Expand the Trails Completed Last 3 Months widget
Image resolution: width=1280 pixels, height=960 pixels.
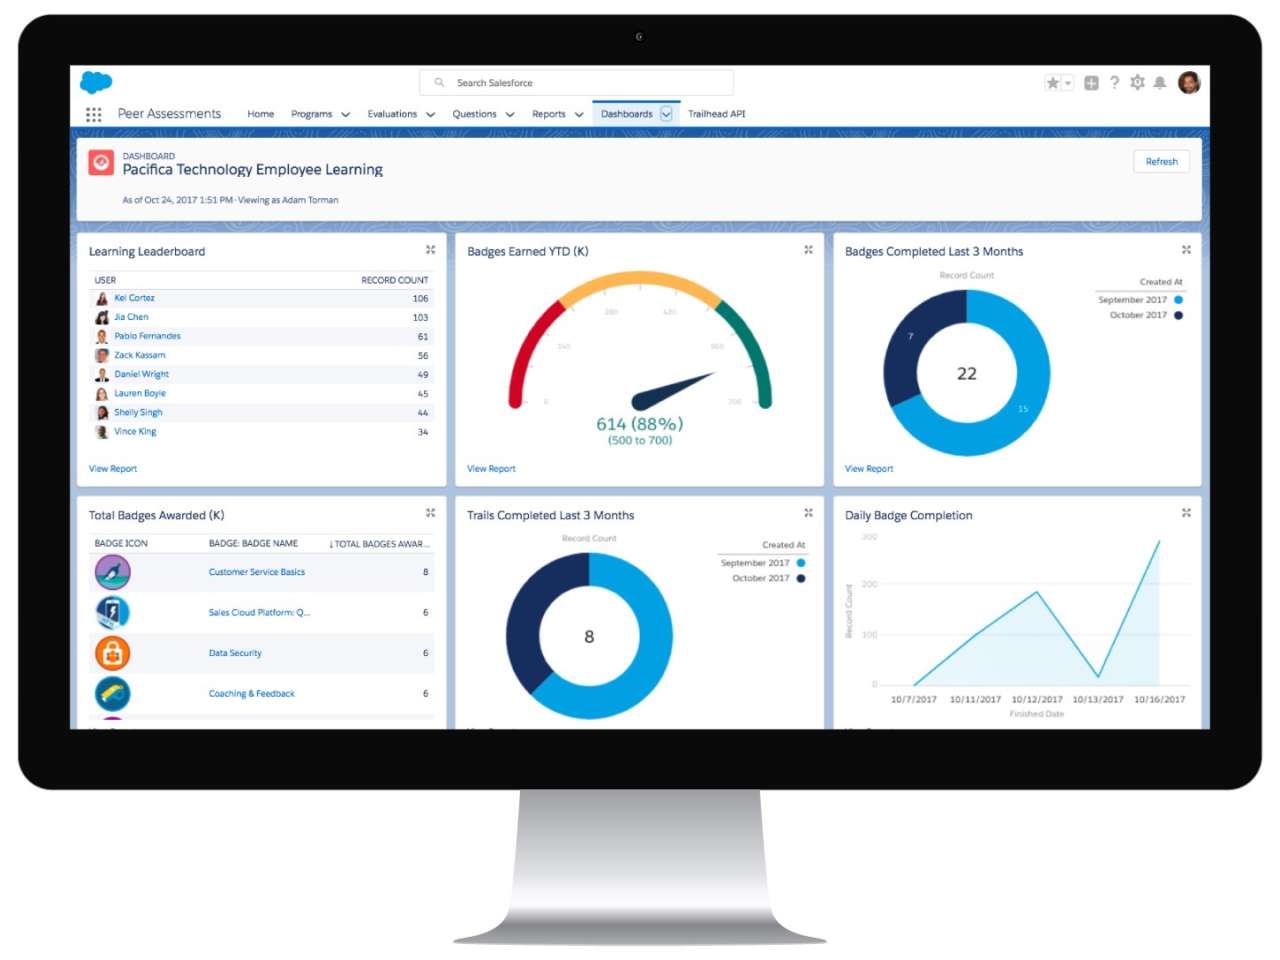coord(808,513)
